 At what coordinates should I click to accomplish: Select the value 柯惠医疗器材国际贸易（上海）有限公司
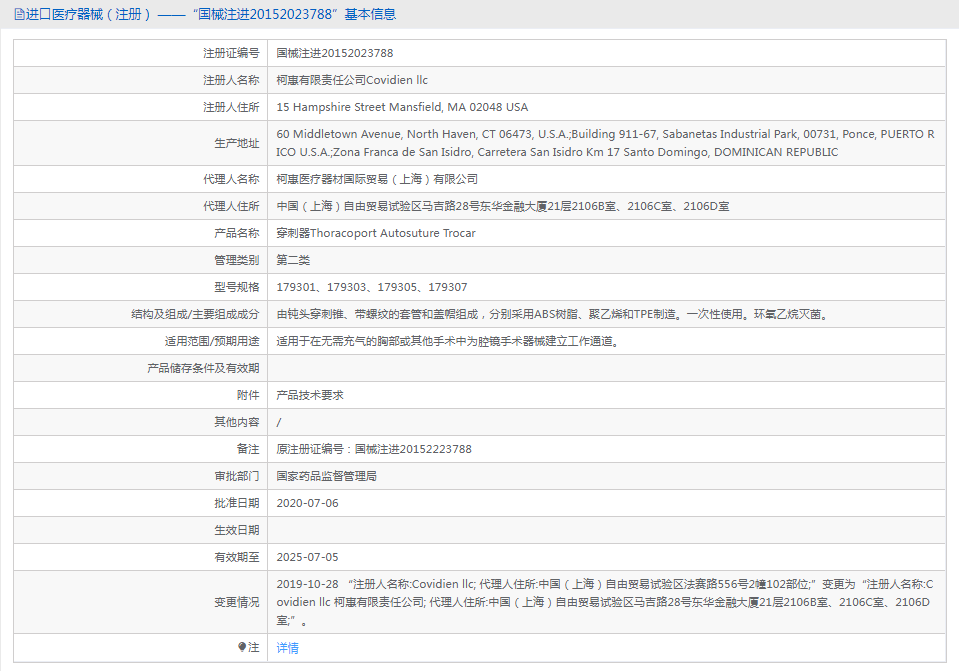(x=377, y=179)
